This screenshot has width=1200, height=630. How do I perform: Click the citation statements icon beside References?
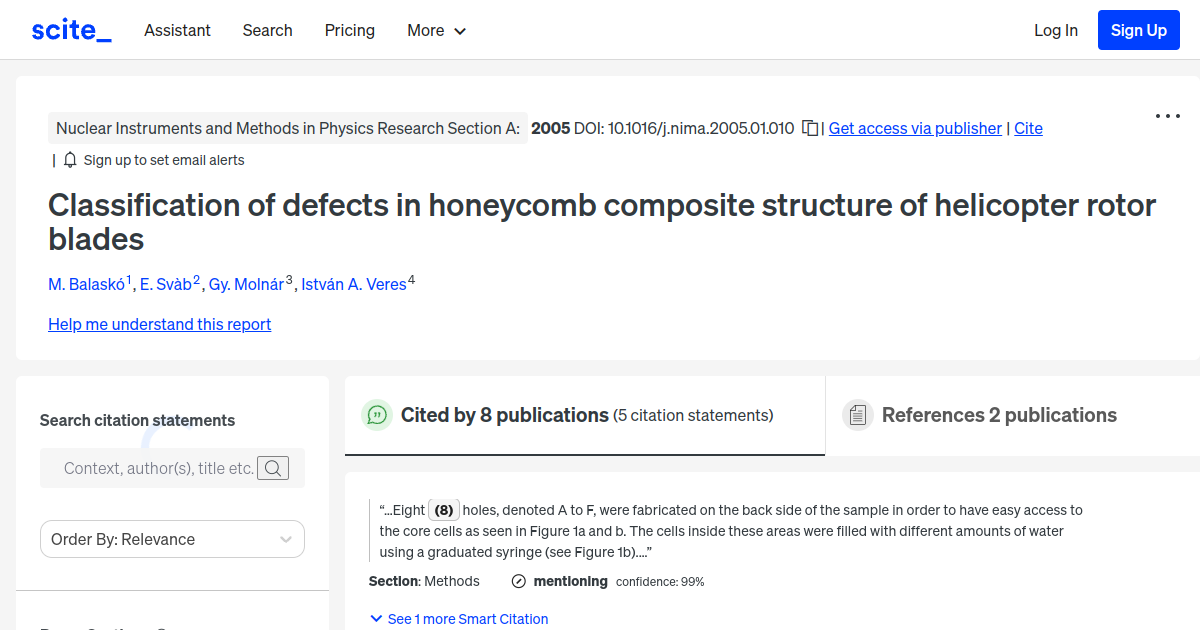click(x=858, y=414)
